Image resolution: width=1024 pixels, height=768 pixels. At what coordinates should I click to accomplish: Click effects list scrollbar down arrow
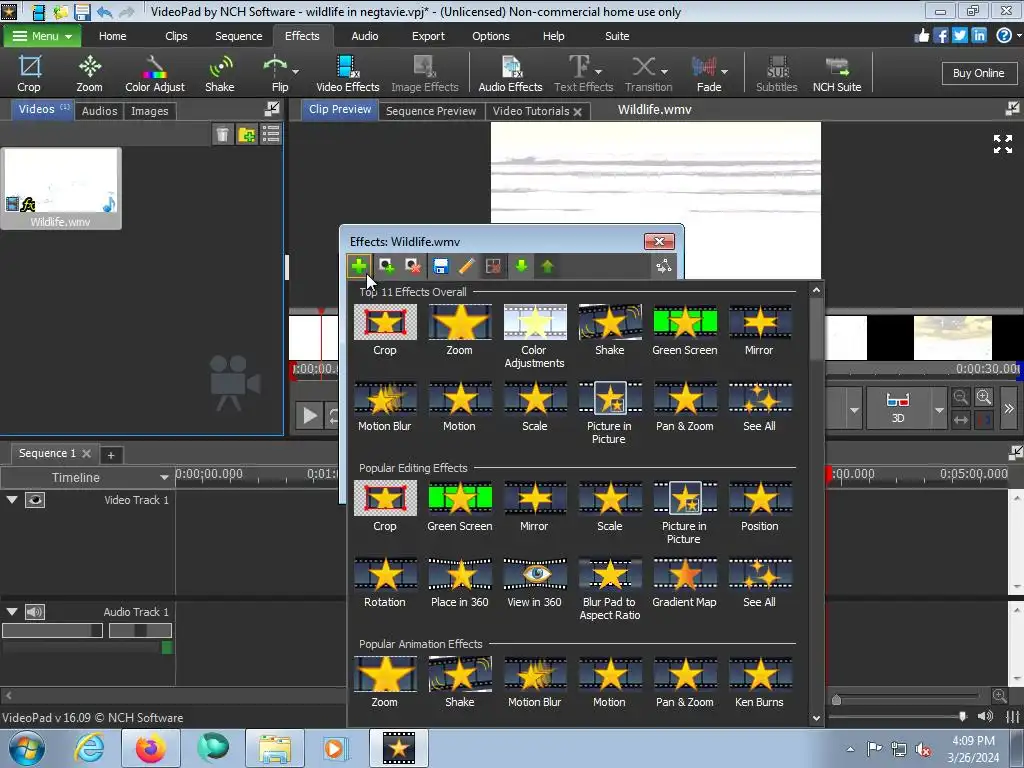click(x=816, y=718)
